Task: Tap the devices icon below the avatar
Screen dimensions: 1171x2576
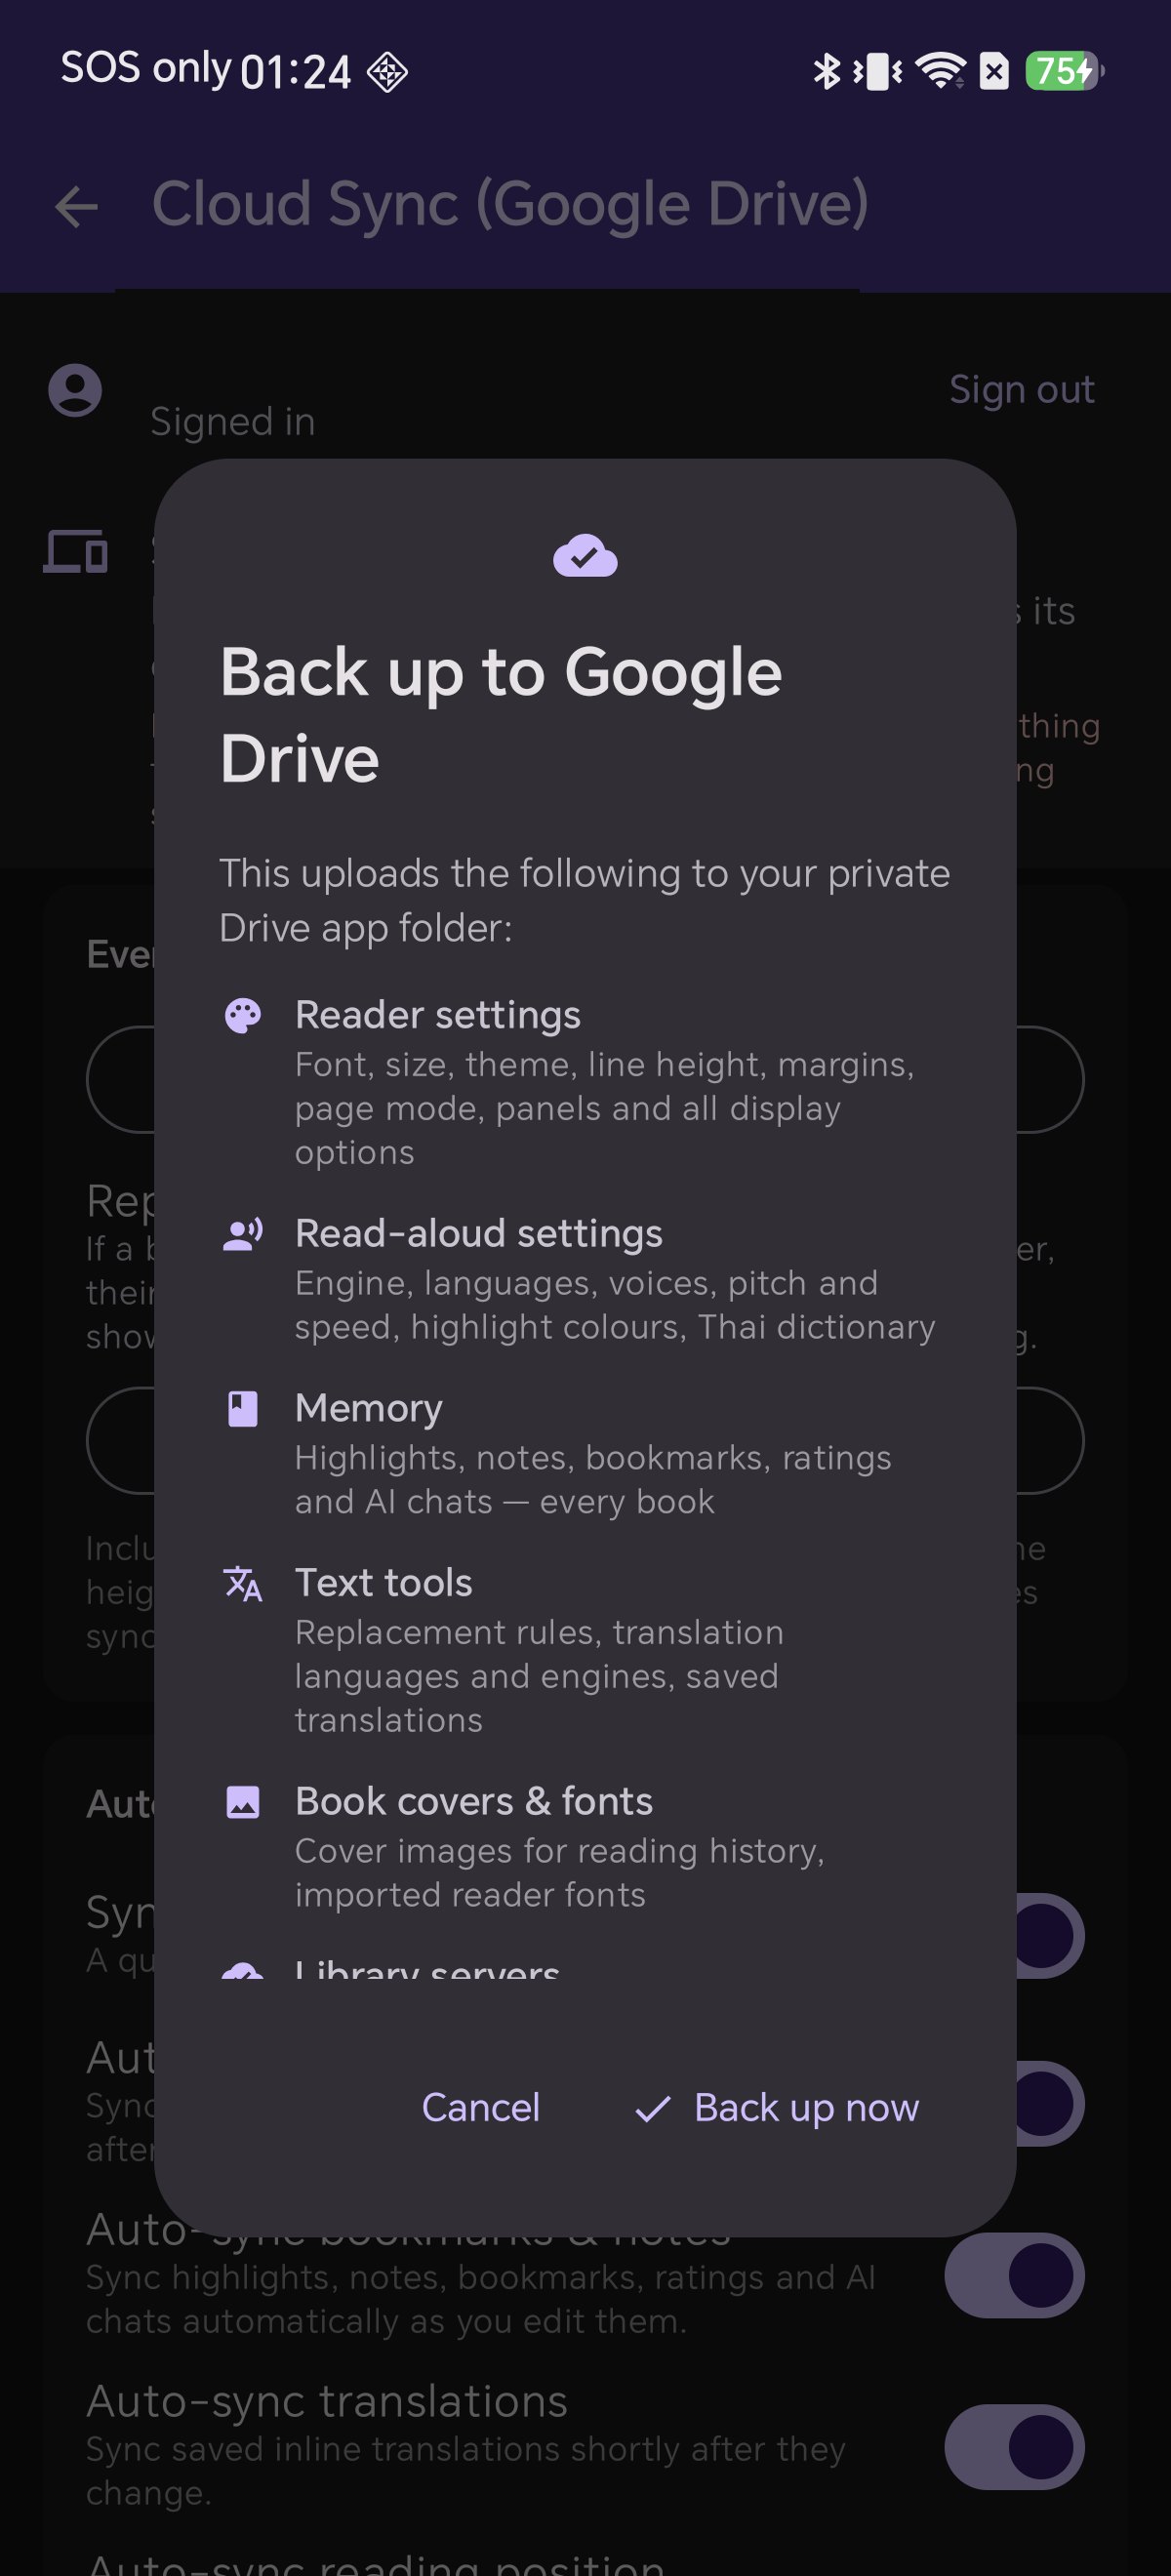Action: click(x=75, y=551)
